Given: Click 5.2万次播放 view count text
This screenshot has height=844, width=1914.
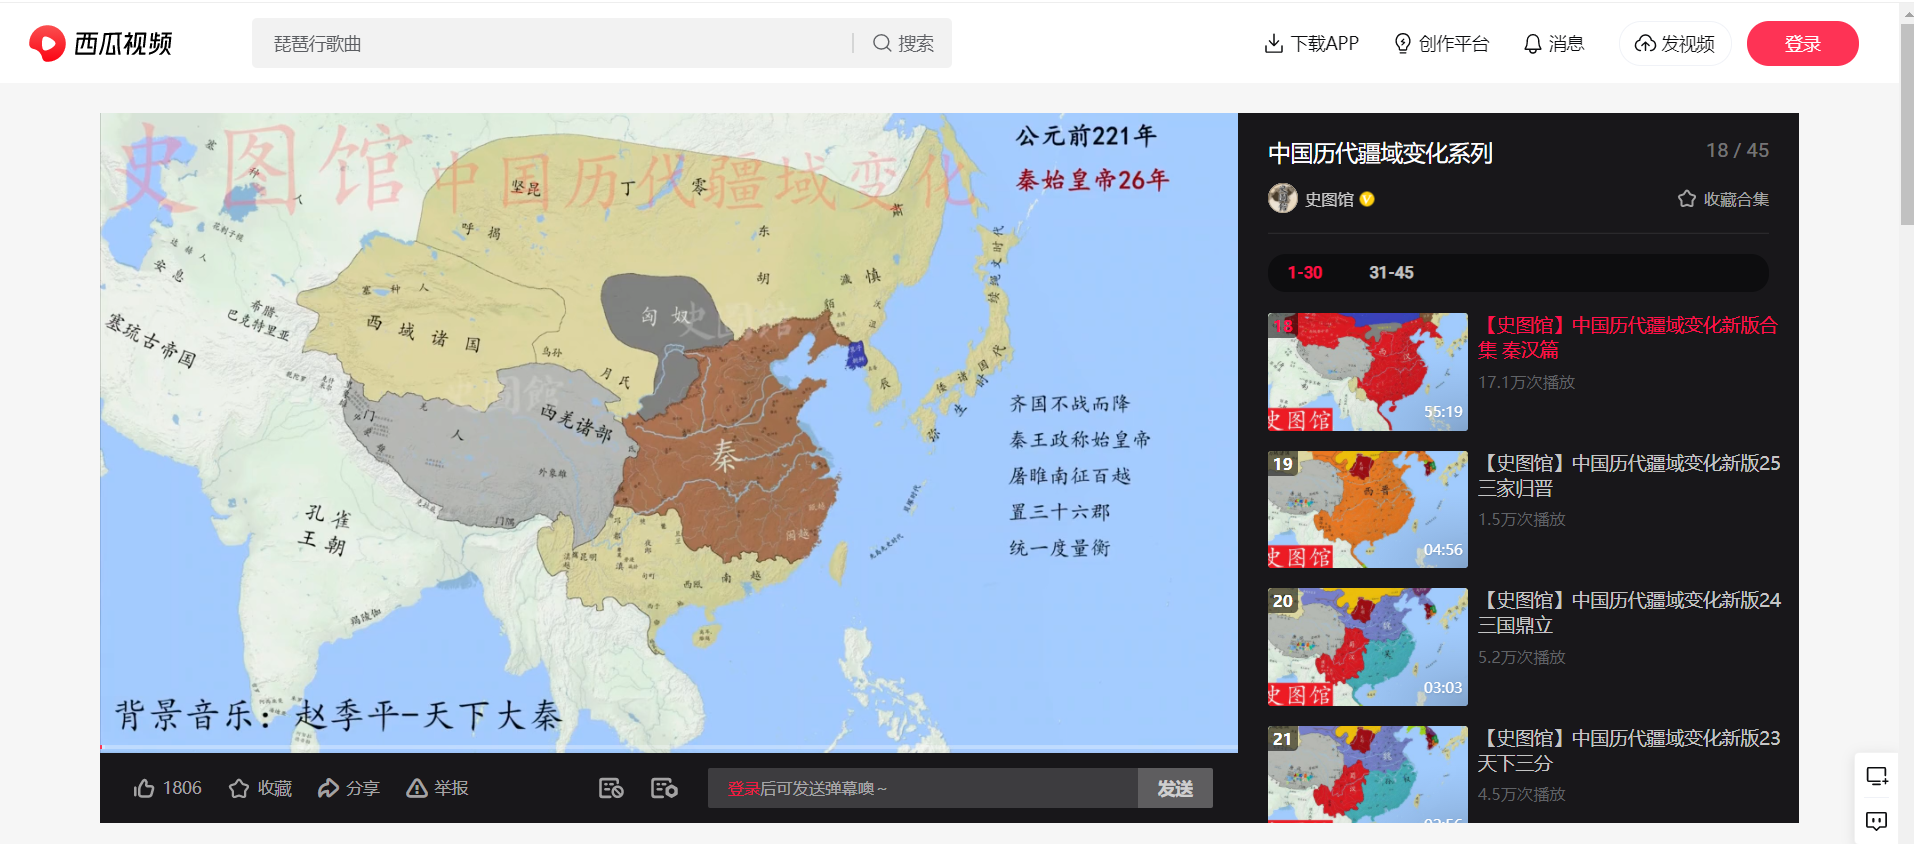Looking at the screenshot, I should tap(1521, 657).
